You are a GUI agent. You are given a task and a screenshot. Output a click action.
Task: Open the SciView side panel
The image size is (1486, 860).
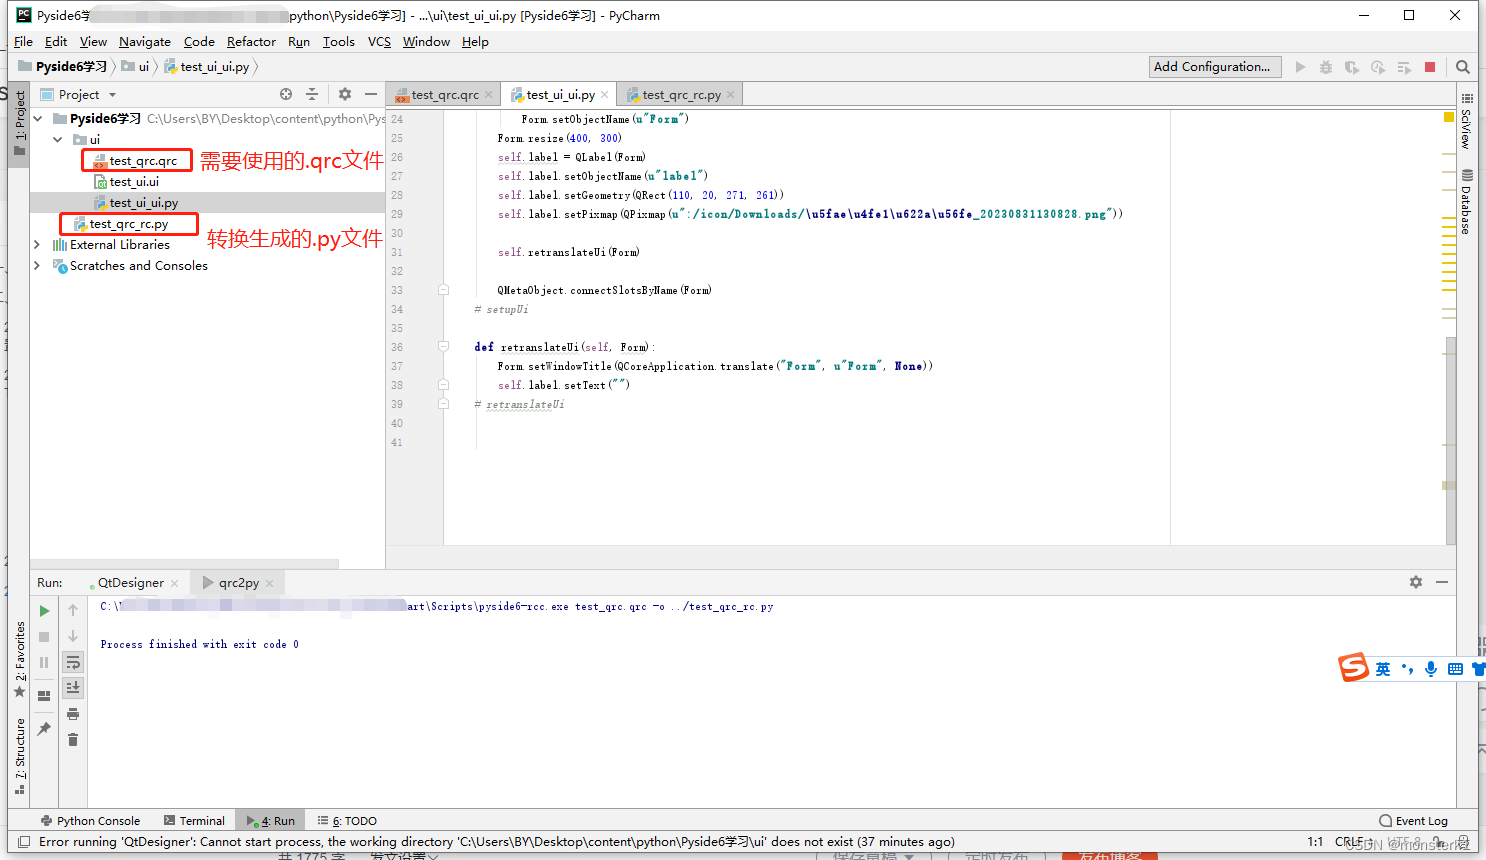1467,121
